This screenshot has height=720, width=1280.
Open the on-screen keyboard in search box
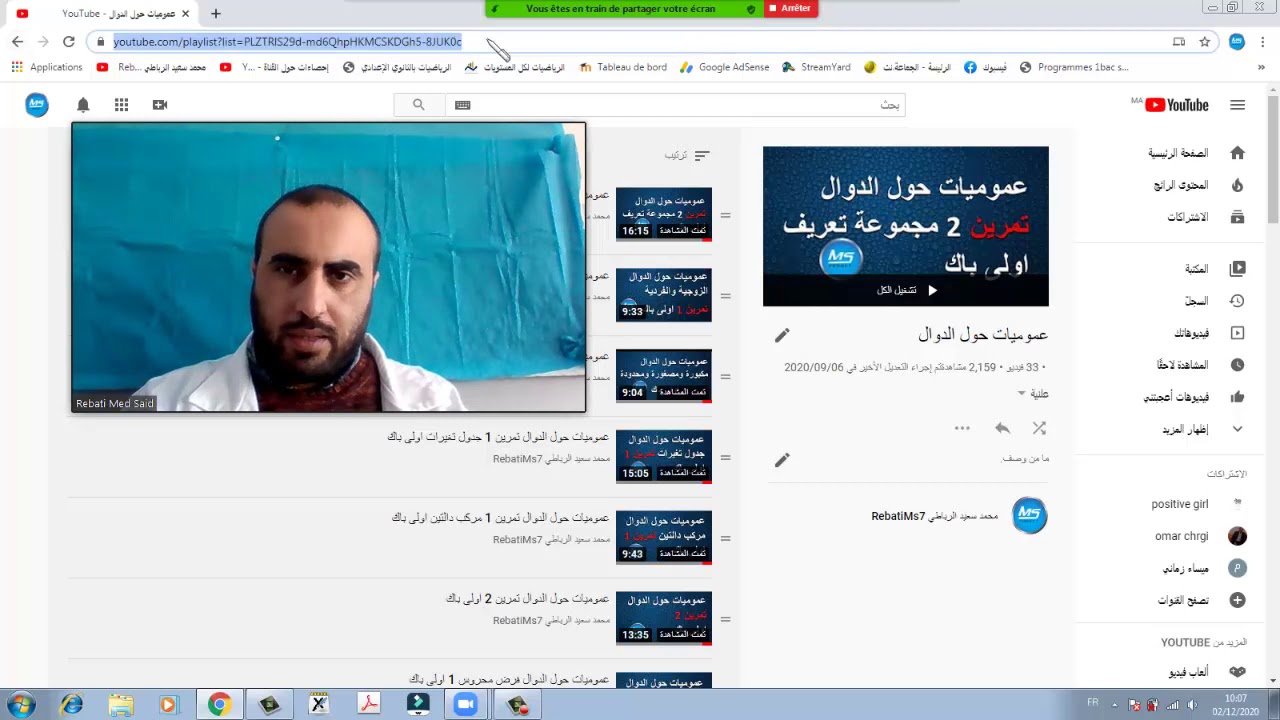pyautogui.click(x=462, y=105)
